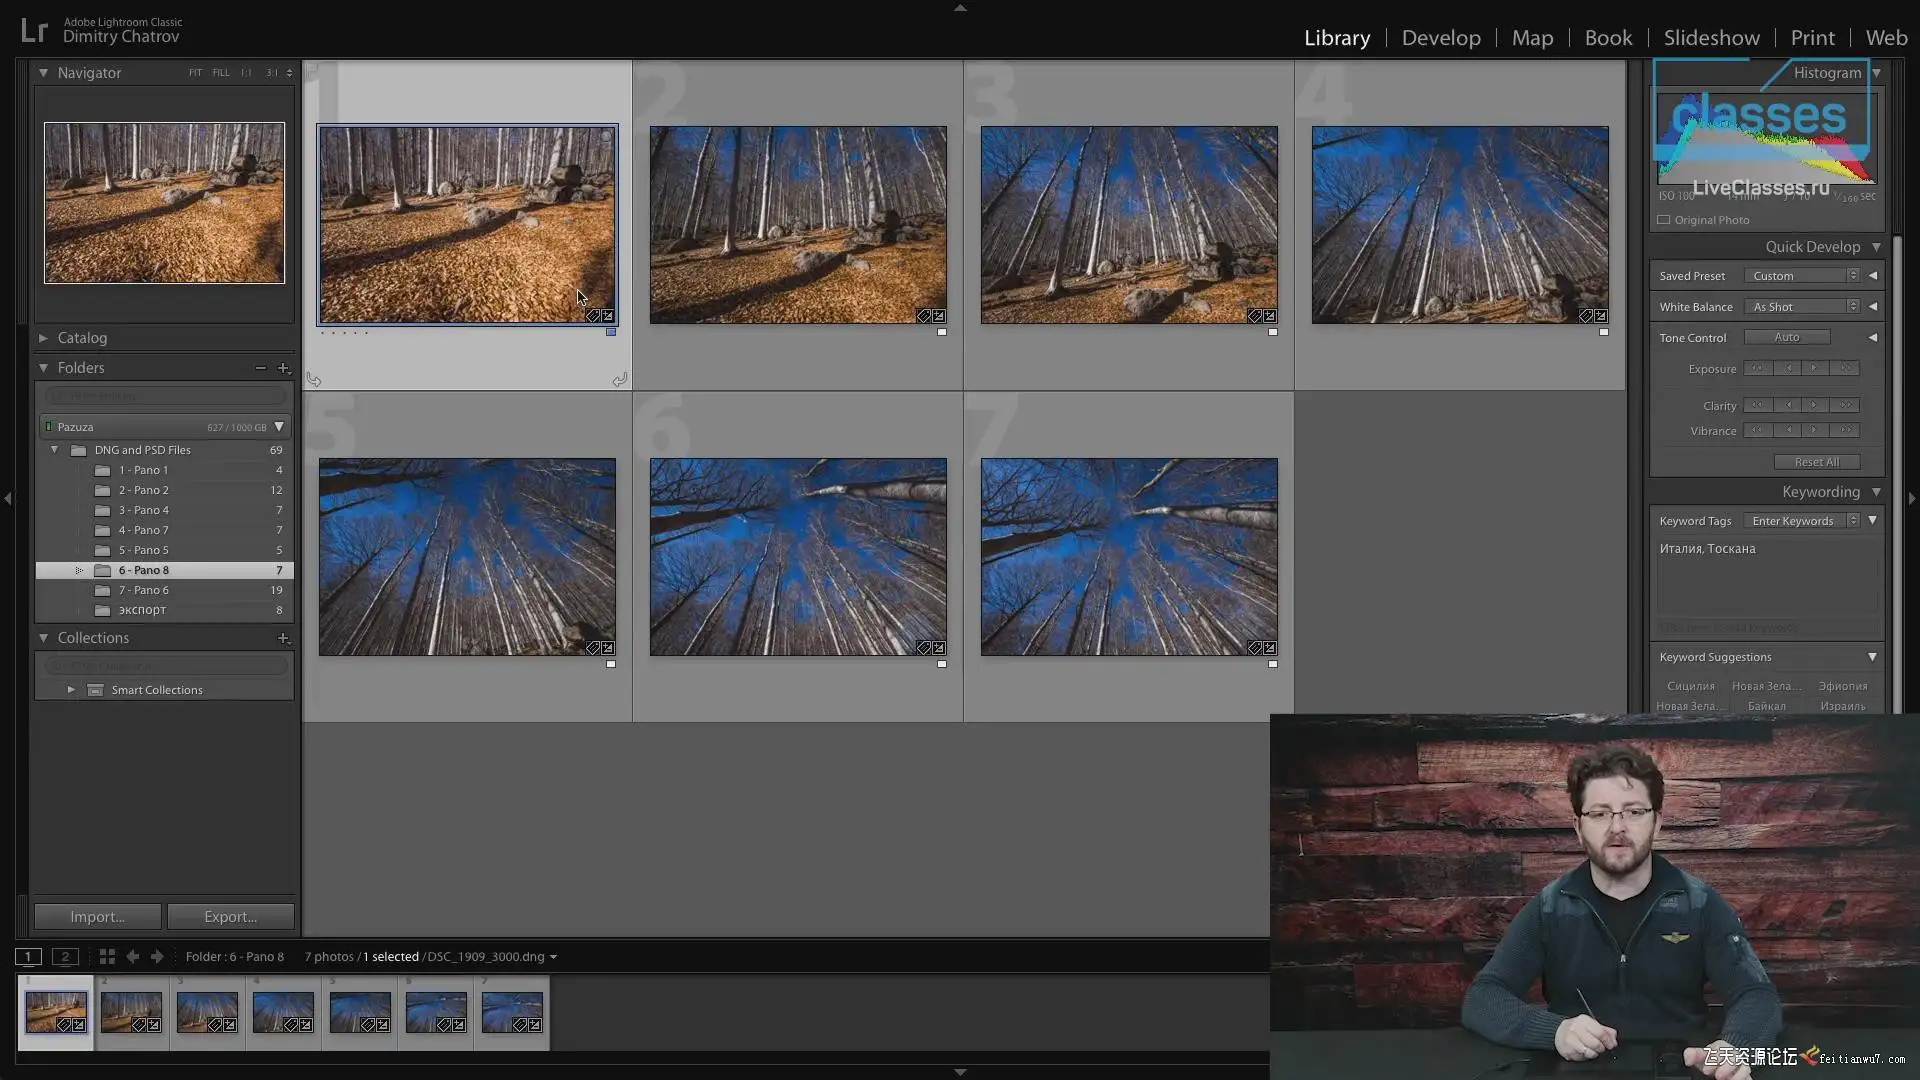This screenshot has height=1080, width=1920.
Task: Open the Slideshow module
Action: (1711, 38)
